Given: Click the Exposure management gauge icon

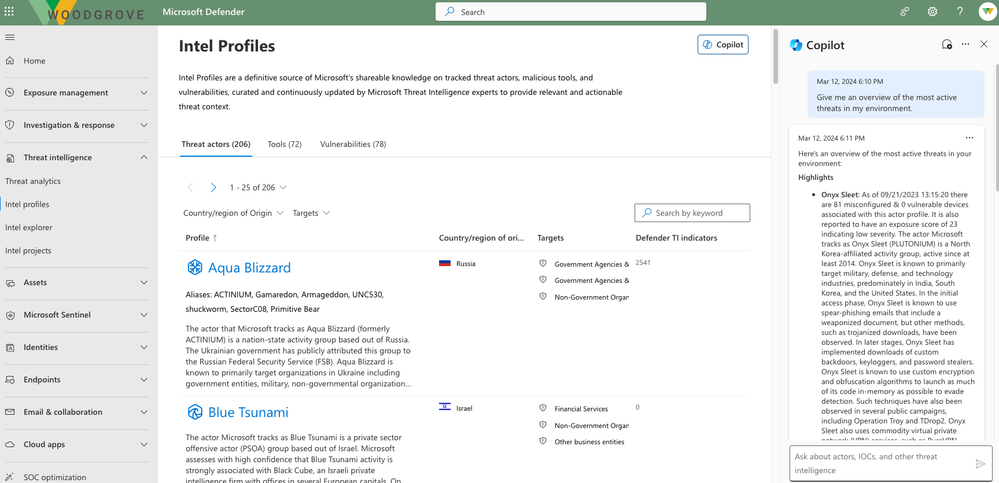Looking at the screenshot, I should click(x=10, y=92).
